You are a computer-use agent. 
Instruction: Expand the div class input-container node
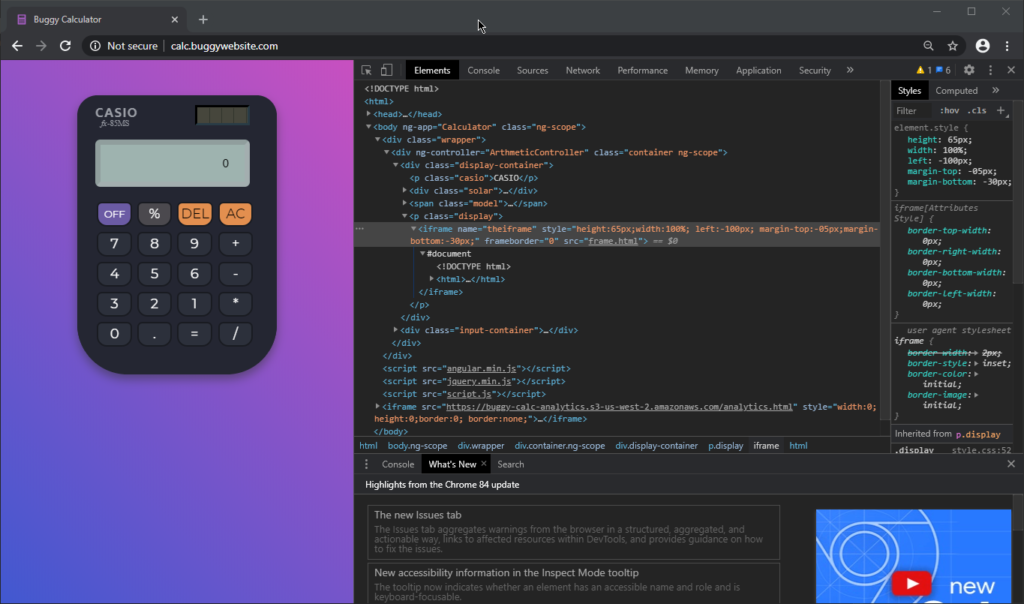pos(396,330)
